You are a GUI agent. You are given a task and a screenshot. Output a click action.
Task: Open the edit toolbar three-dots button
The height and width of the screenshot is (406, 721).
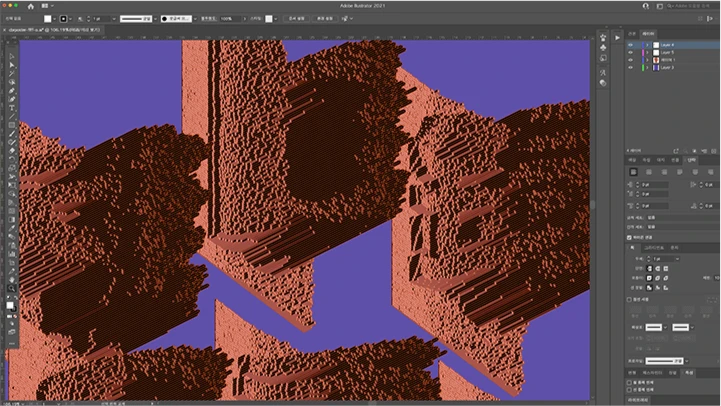[x=11, y=343]
